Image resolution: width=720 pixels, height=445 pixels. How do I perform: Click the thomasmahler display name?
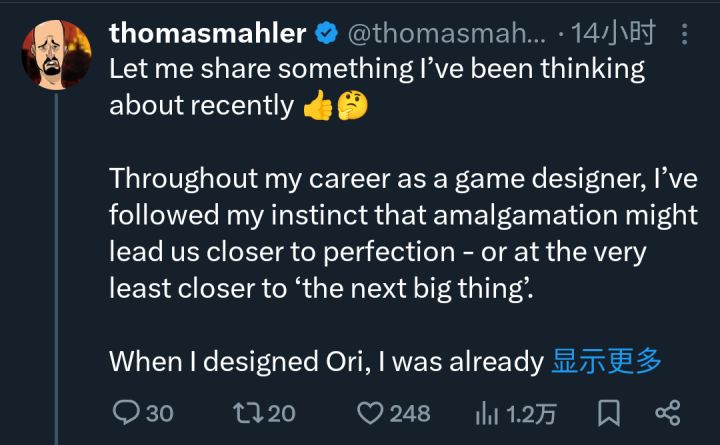point(207,34)
